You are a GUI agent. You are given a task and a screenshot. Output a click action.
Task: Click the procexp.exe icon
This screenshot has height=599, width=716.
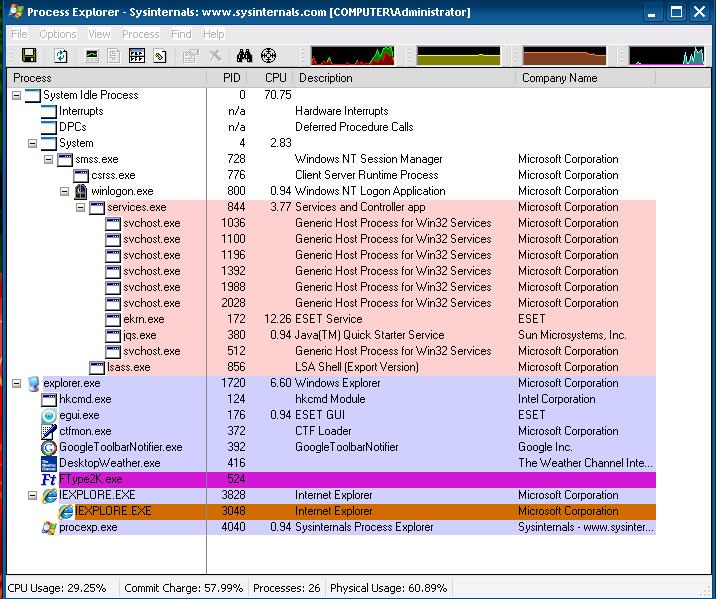[49, 527]
